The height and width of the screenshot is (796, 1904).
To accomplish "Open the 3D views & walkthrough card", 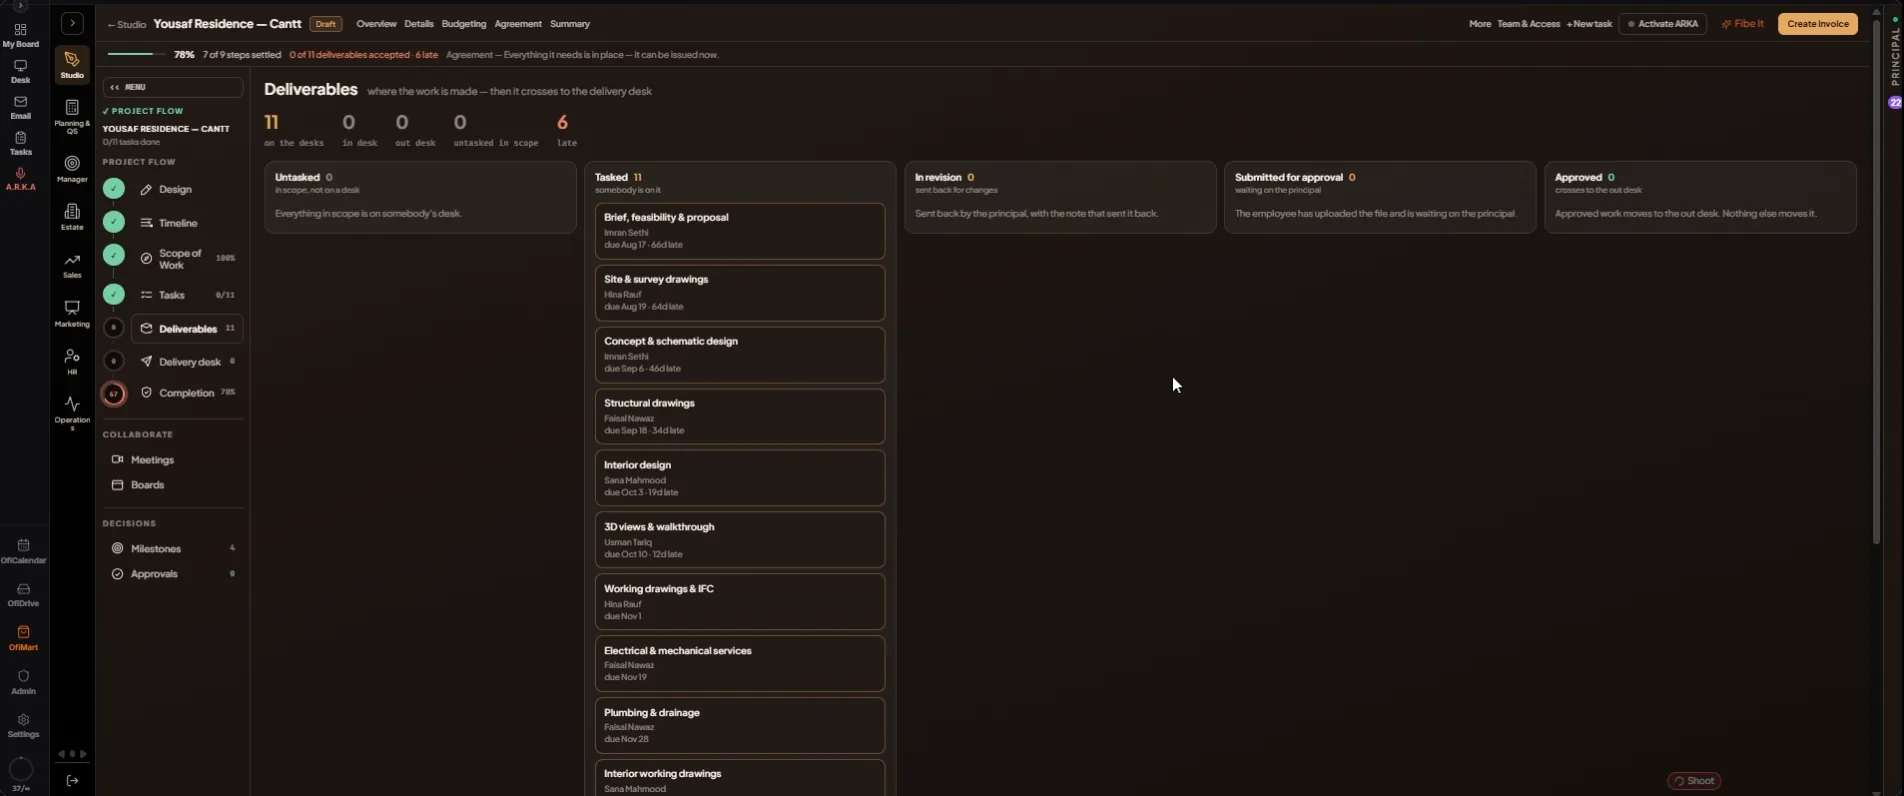I will pos(740,540).
